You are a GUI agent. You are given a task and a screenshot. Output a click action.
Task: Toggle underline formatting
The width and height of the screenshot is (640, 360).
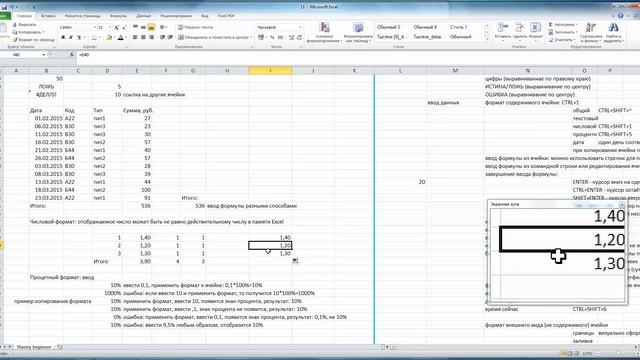(79, 38)
